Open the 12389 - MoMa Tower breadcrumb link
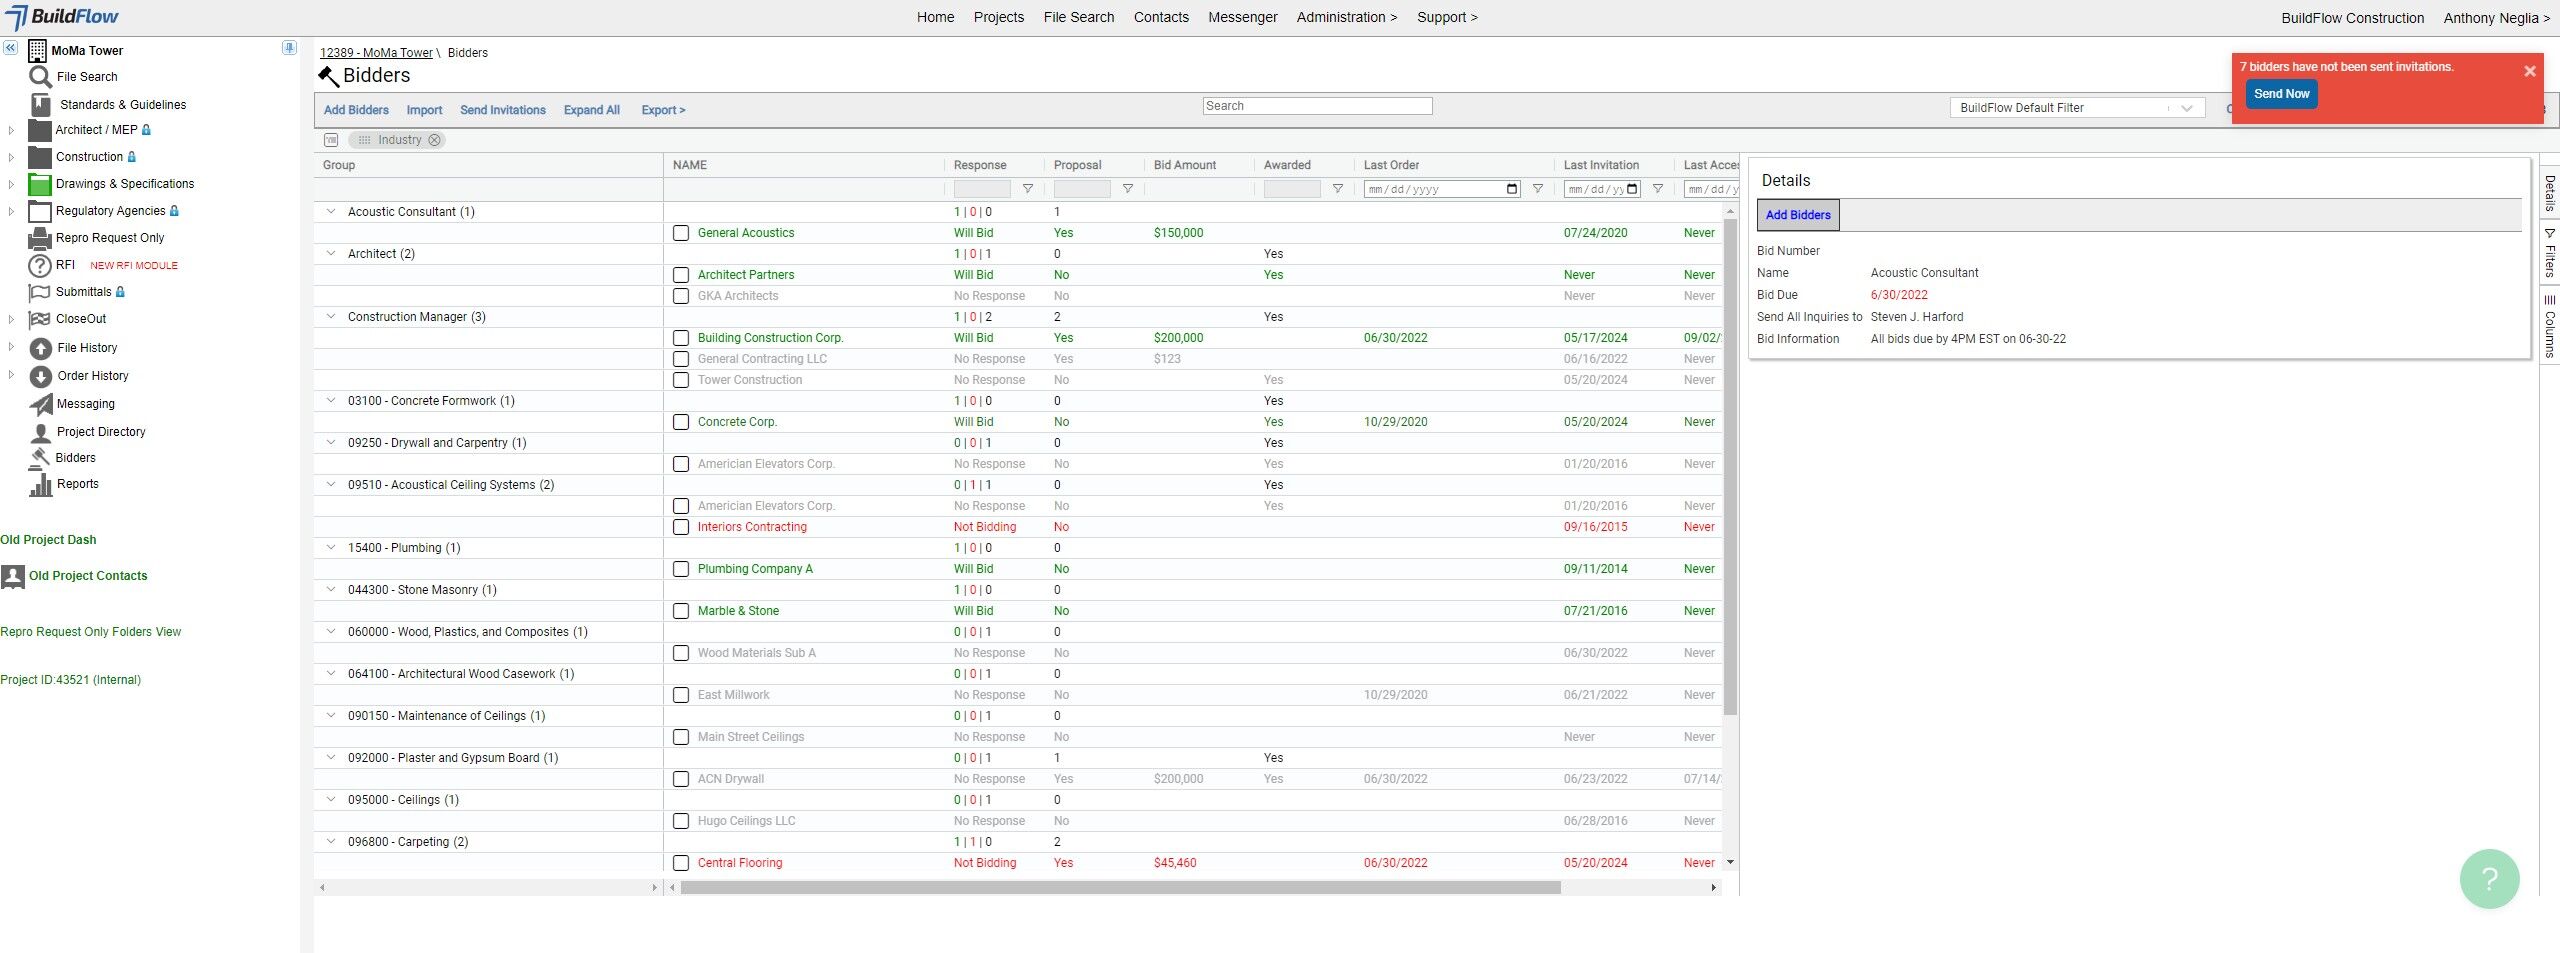Viewport: 2560px width, 953px height. [376, 53]
